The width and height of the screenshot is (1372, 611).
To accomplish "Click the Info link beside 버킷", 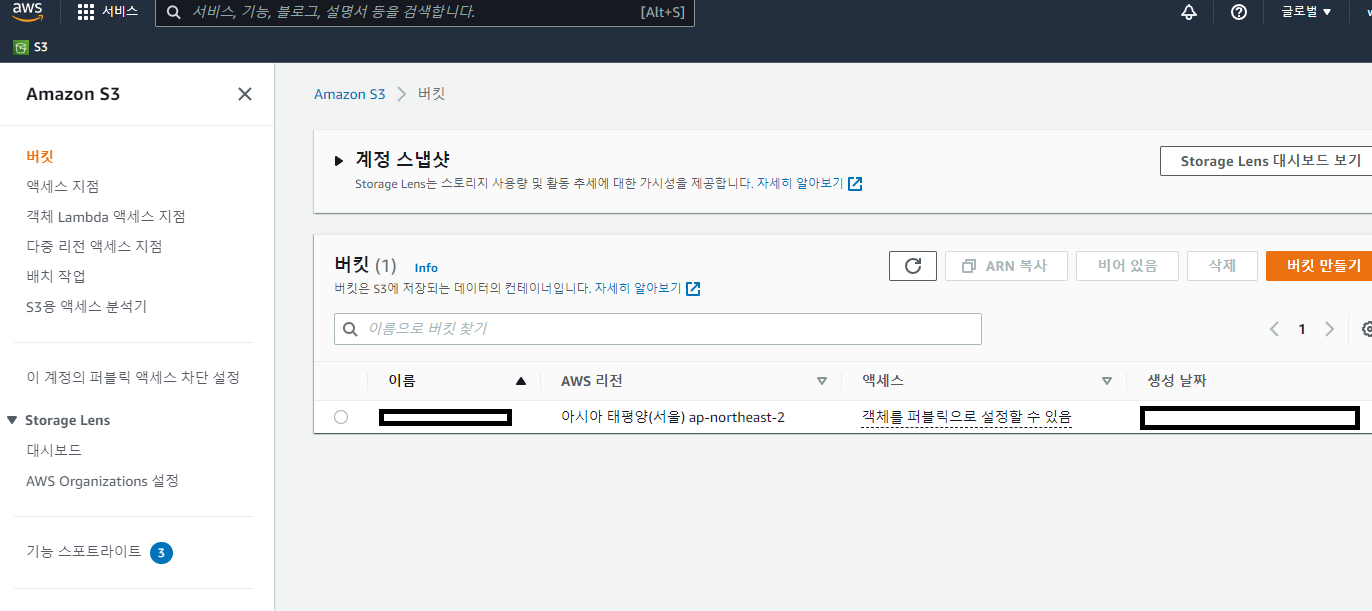I will tap(426, 268).
